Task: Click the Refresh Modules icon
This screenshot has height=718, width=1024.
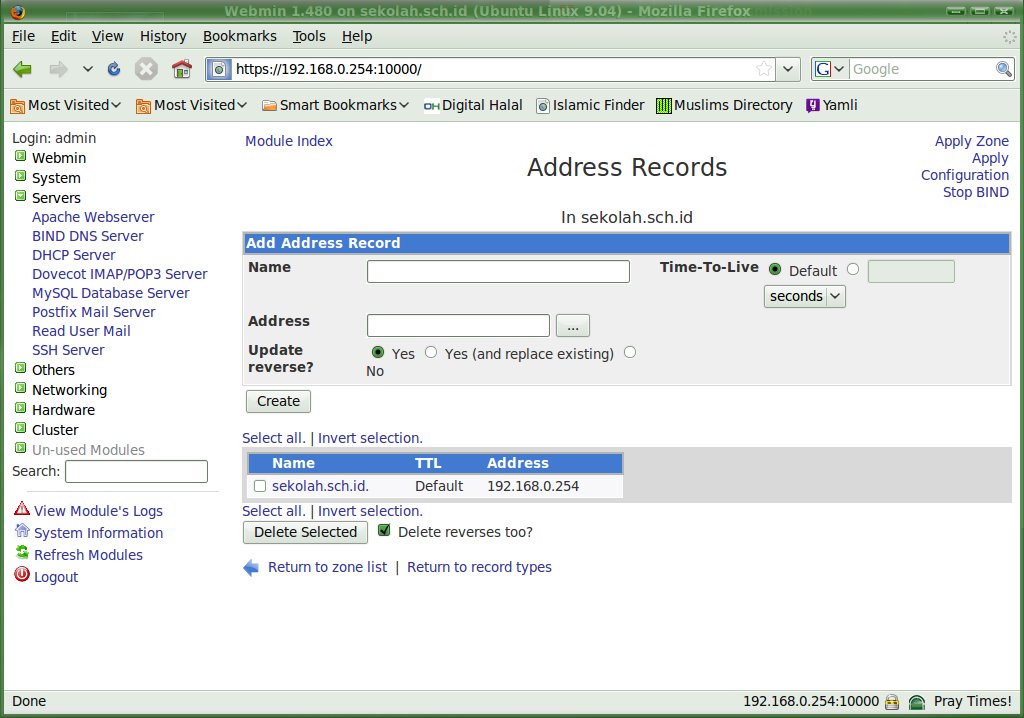Action: coord(22,553)
